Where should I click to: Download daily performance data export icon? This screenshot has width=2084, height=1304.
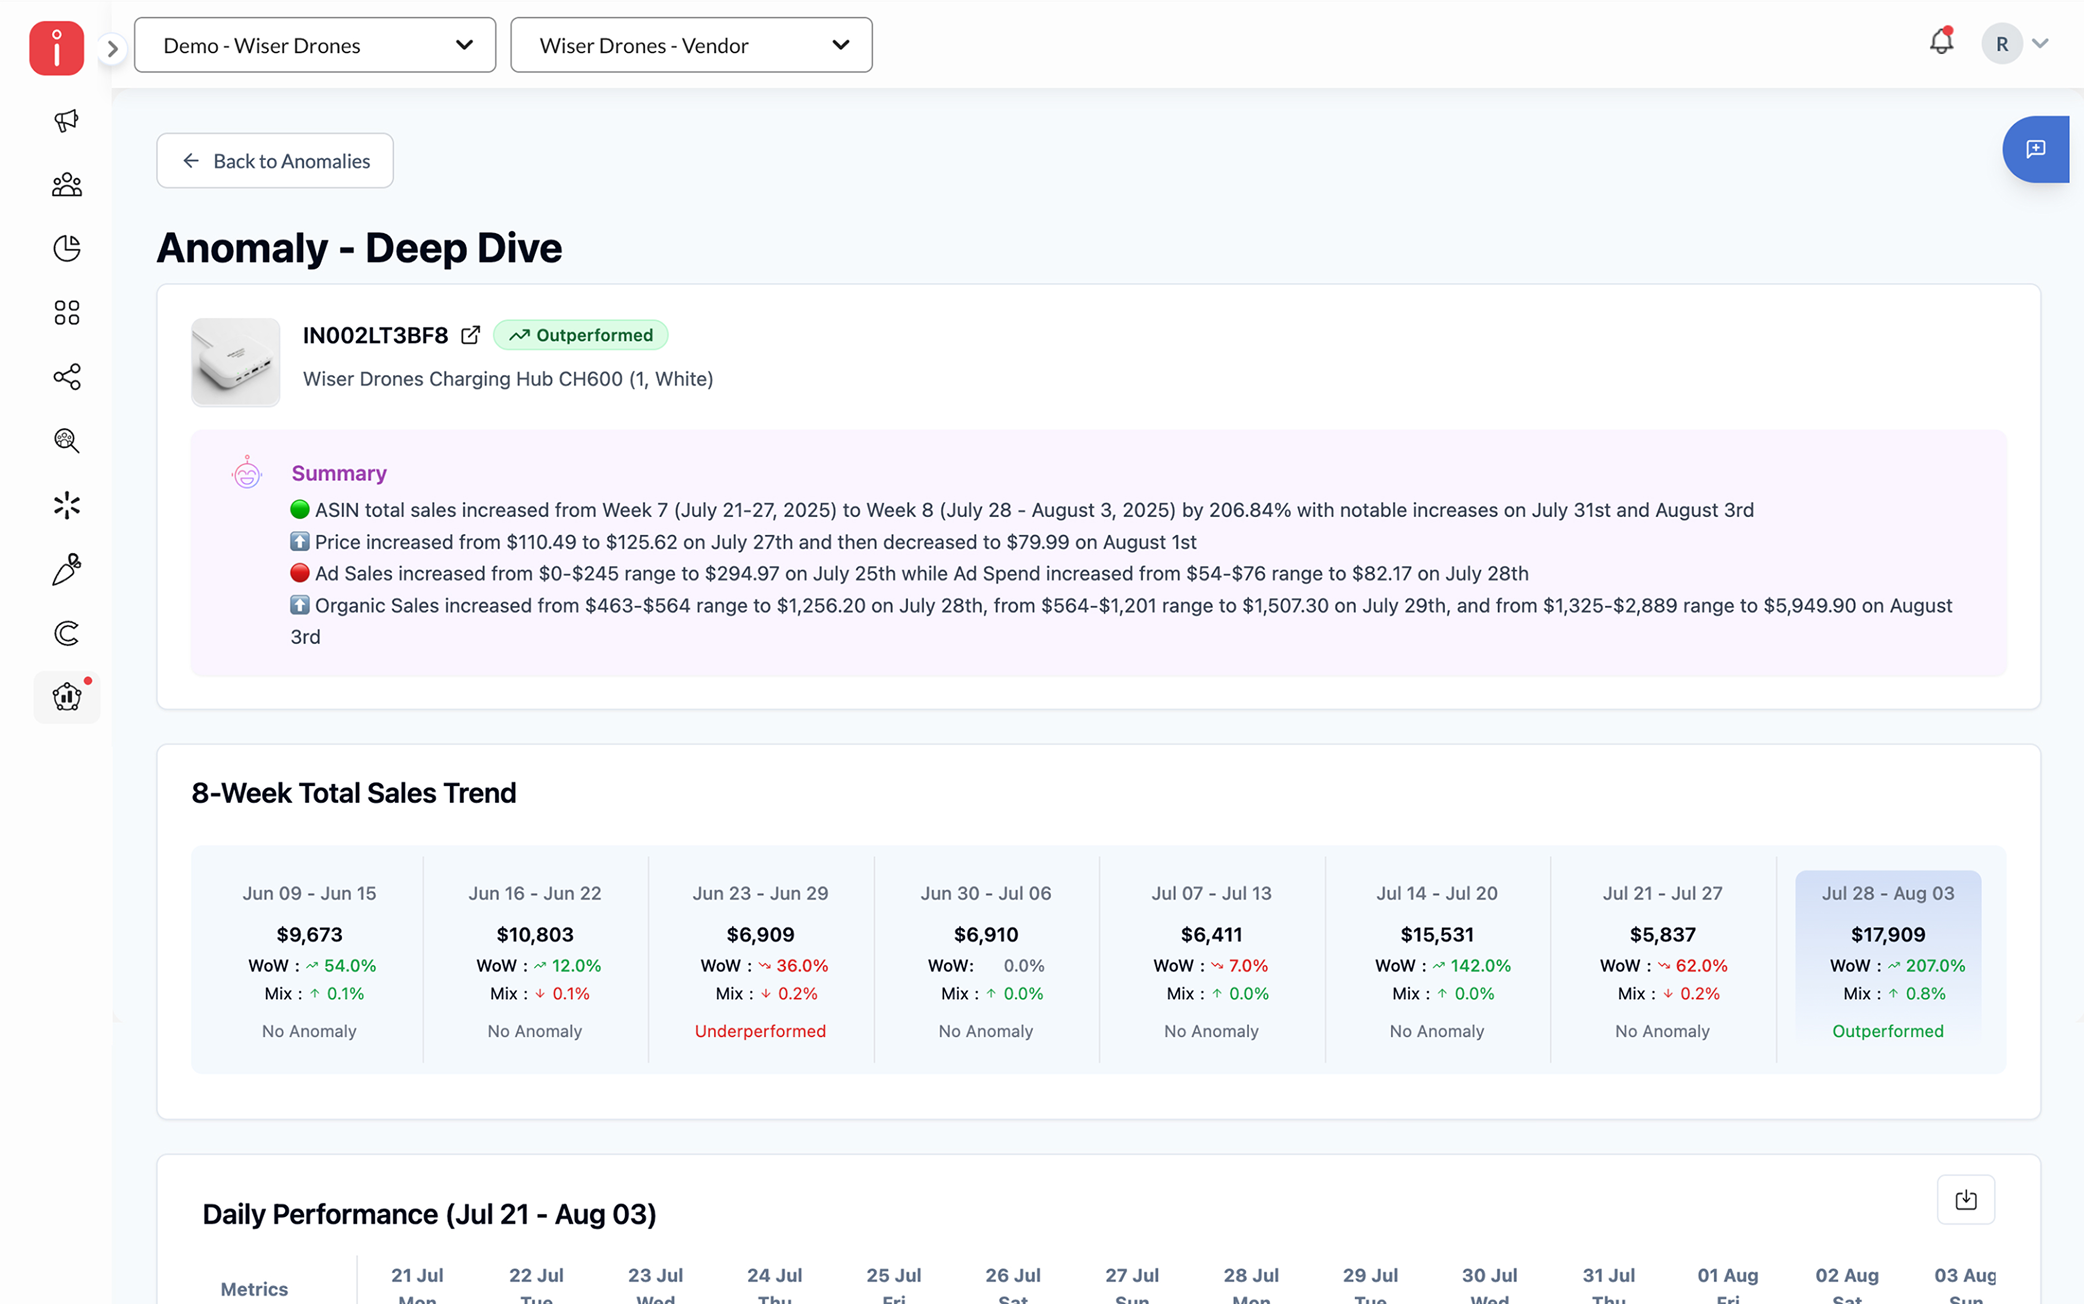(x=1965, y=1199)
